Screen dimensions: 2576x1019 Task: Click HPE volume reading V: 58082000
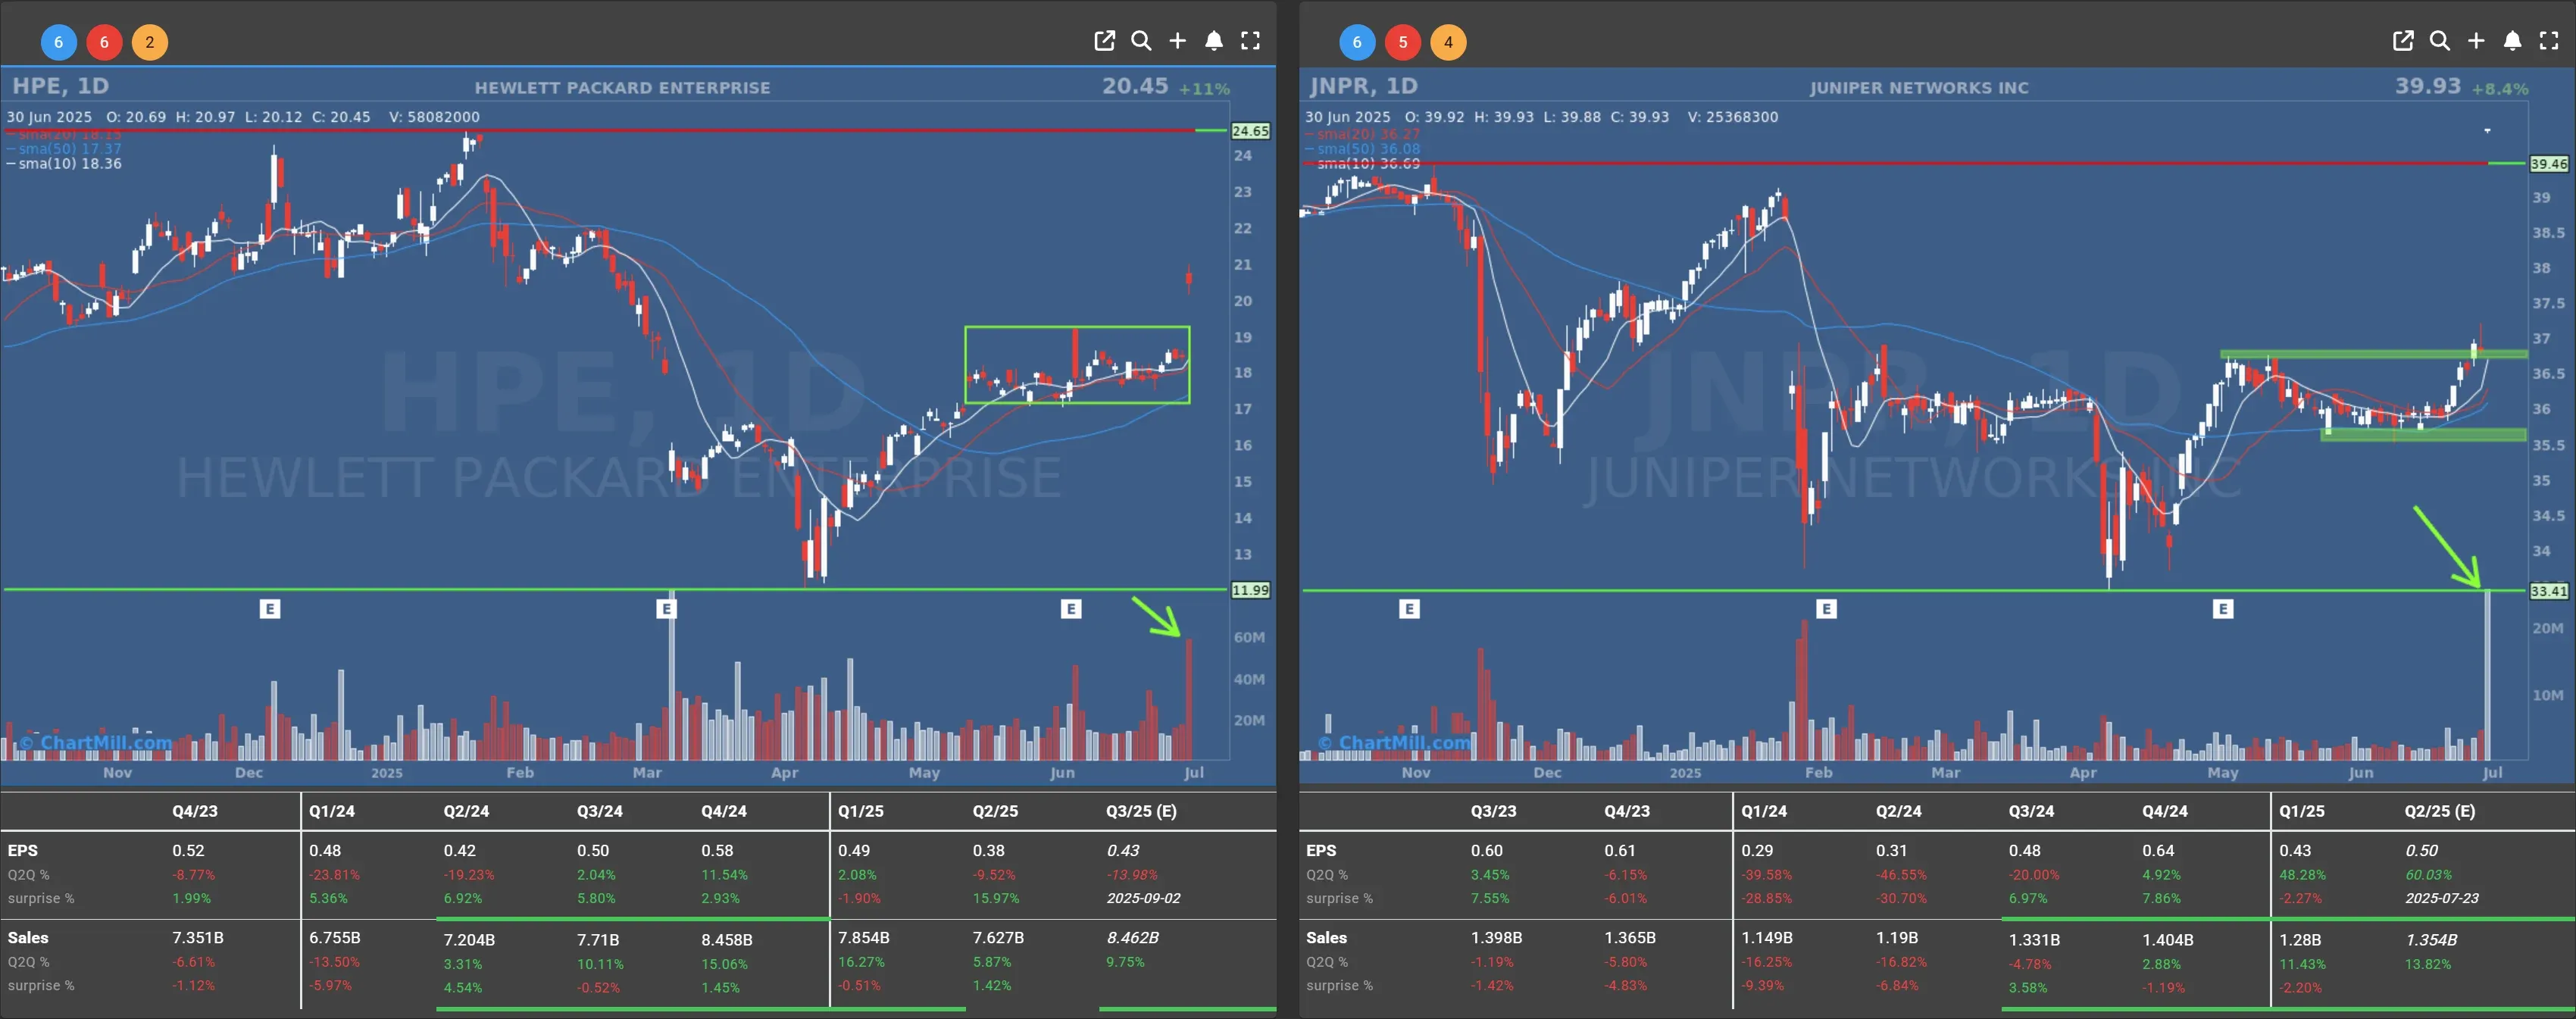click(434, 117)
